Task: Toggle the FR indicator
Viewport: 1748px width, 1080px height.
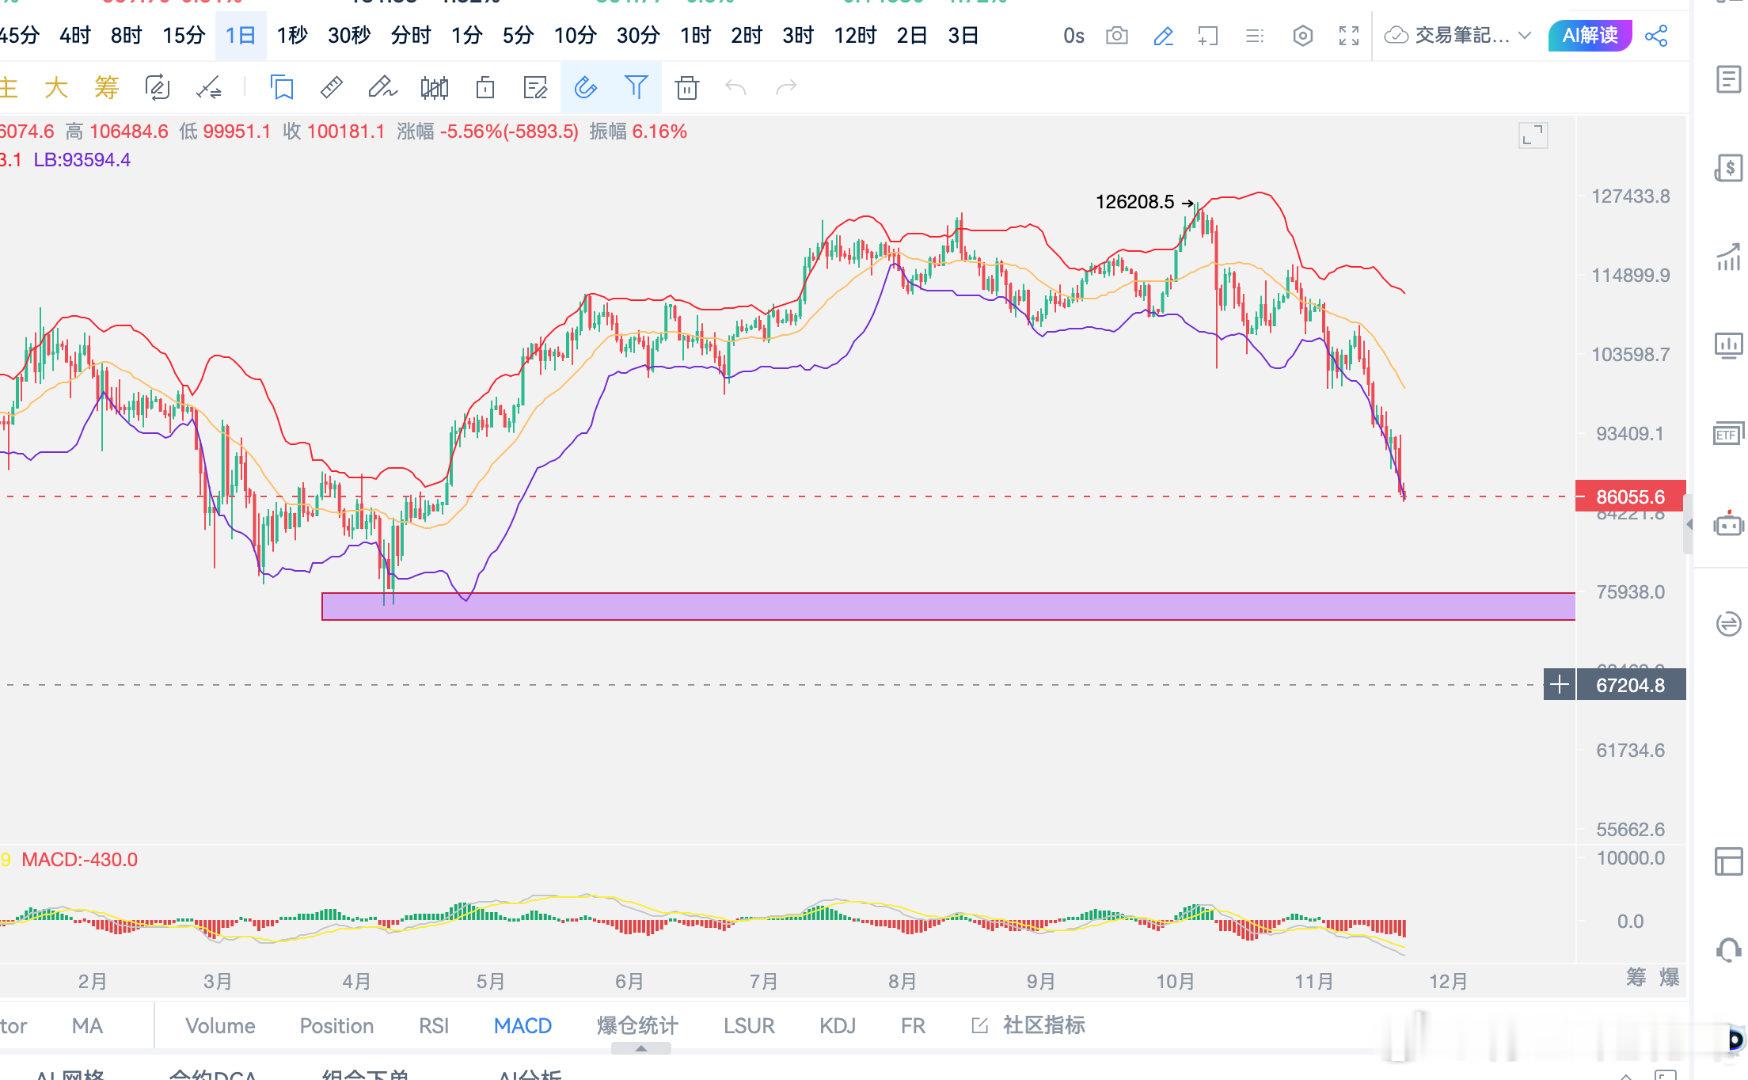Action: (913, 1026)
